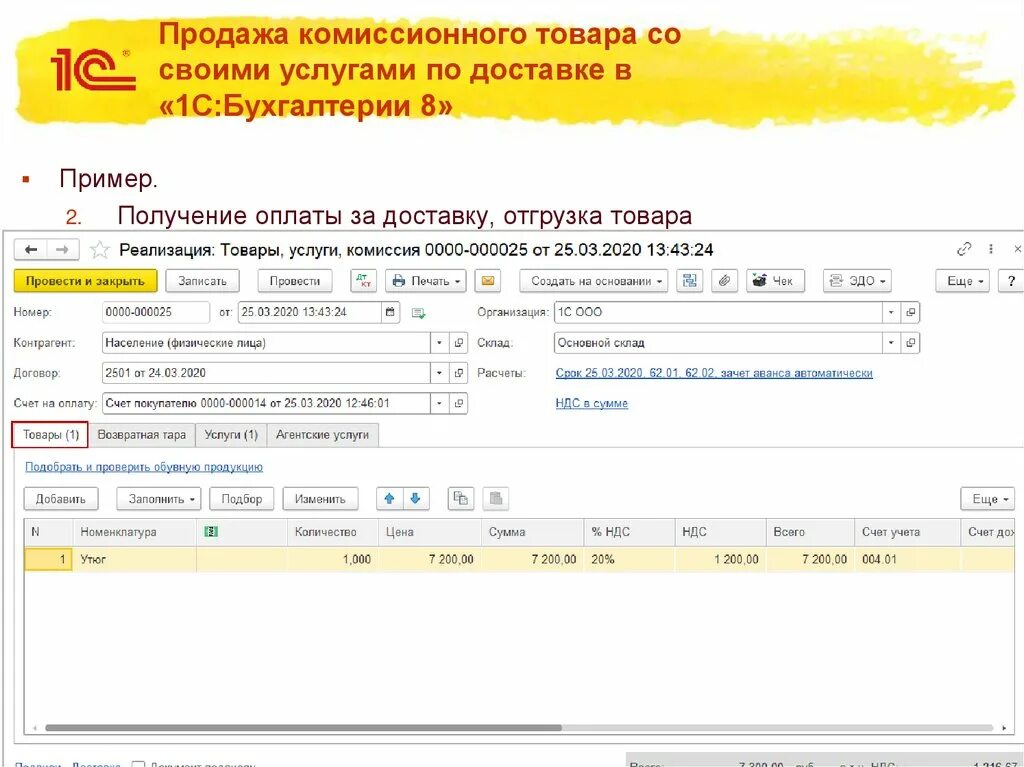Click the Чек cash register icon
Image resolution: width=1024 pixels, height=767 pixels.
pos(775,281)
